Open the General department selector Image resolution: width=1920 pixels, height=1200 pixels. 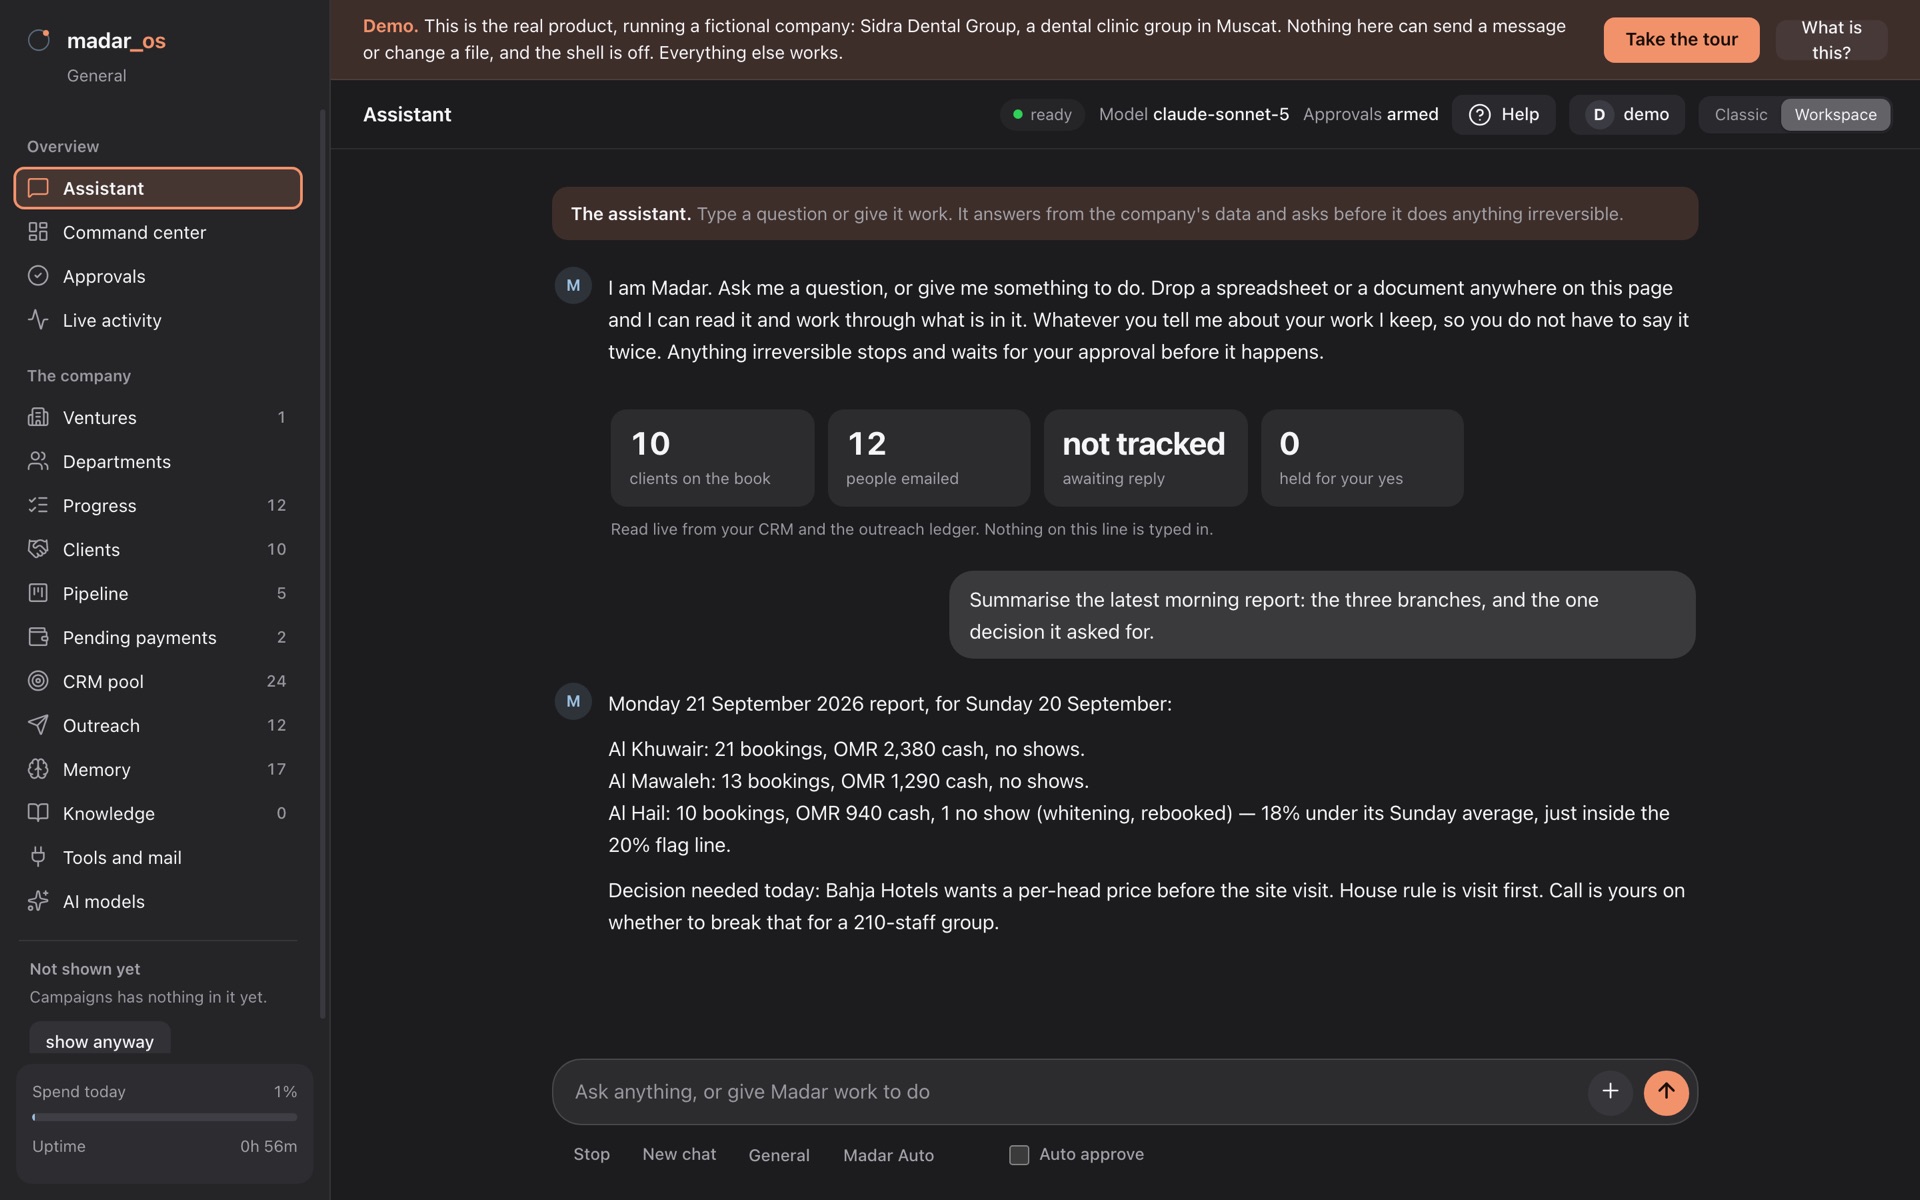click(x=779, y=1155)
